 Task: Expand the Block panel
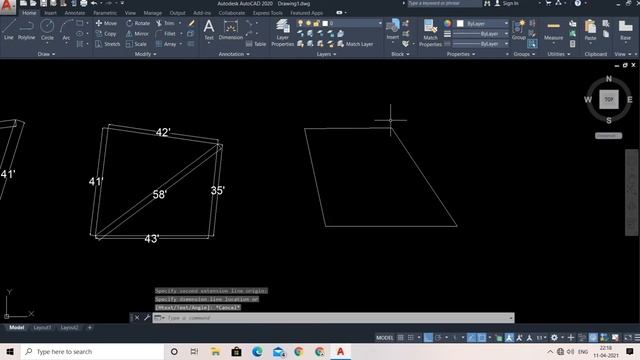click(x=400, y=54)
